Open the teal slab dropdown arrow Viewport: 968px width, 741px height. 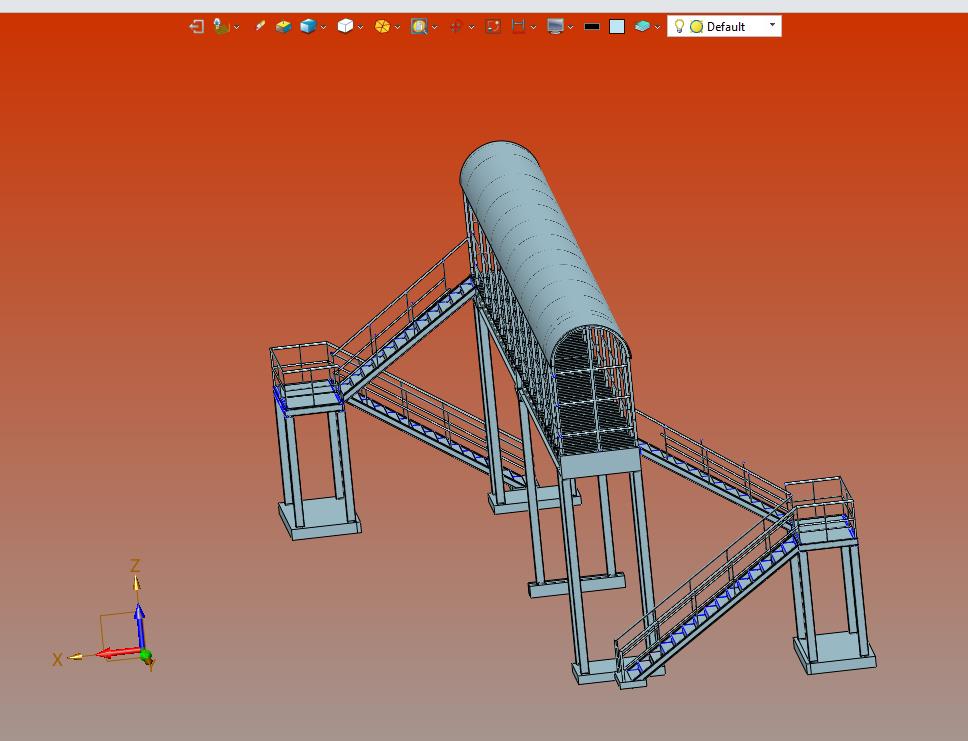657,27
